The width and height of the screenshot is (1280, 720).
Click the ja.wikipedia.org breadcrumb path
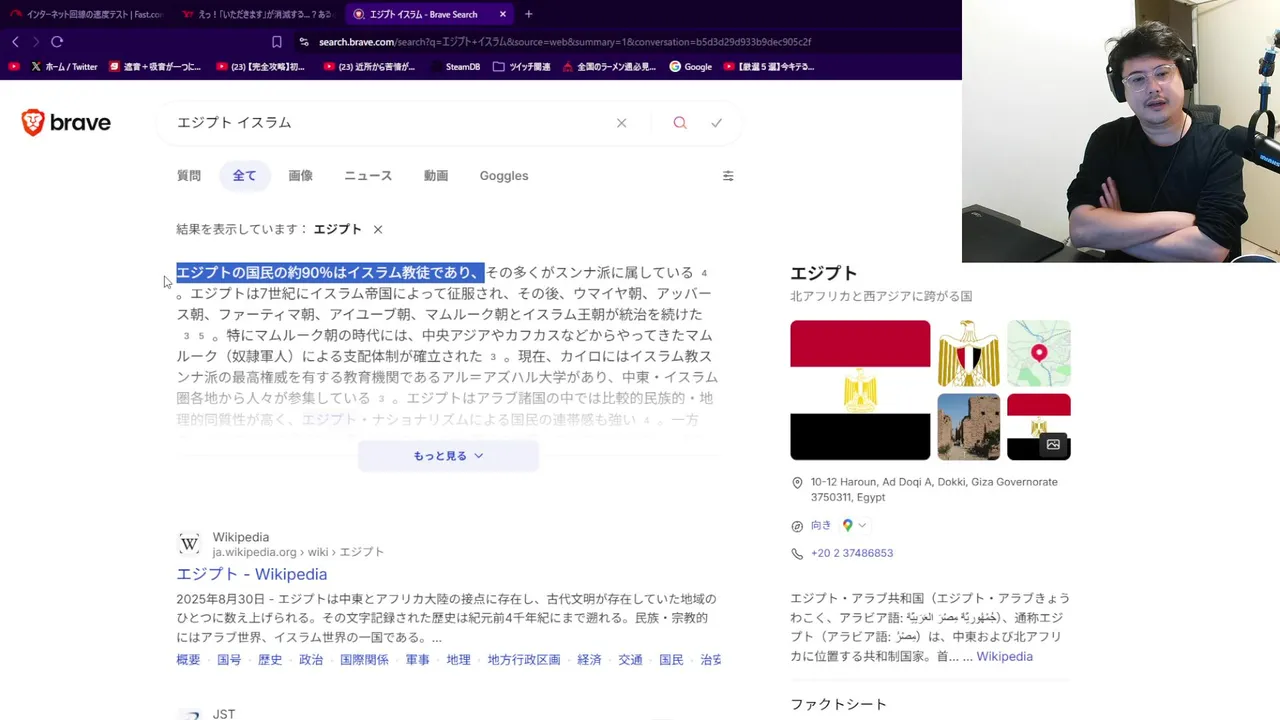point(298,552)
